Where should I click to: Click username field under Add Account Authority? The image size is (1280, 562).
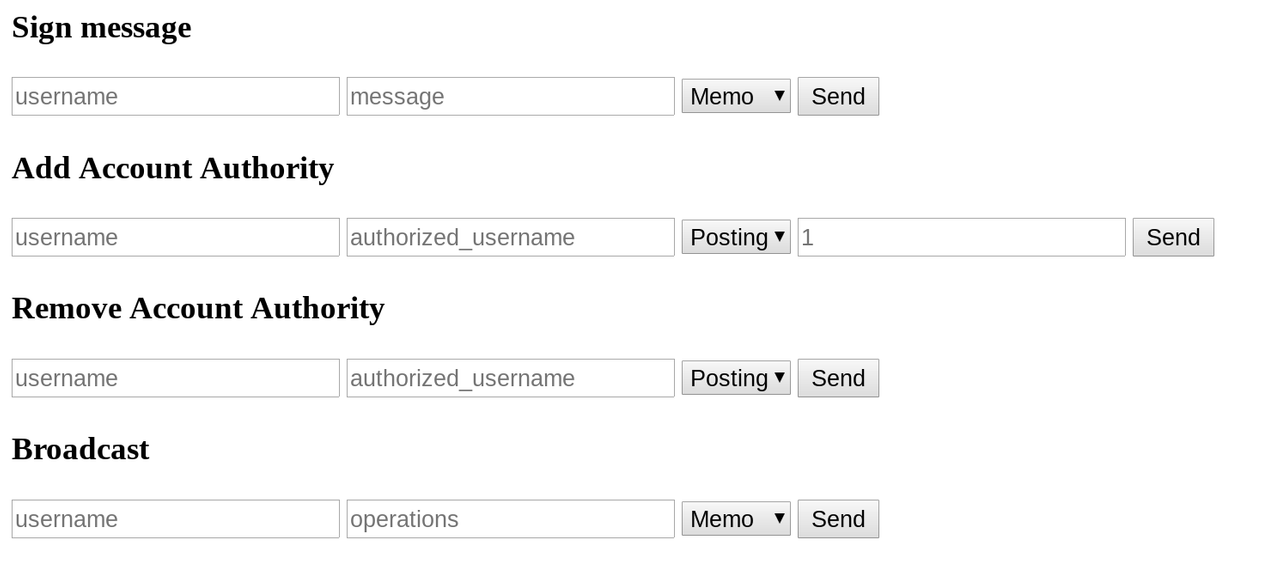[x=175, y=237]
